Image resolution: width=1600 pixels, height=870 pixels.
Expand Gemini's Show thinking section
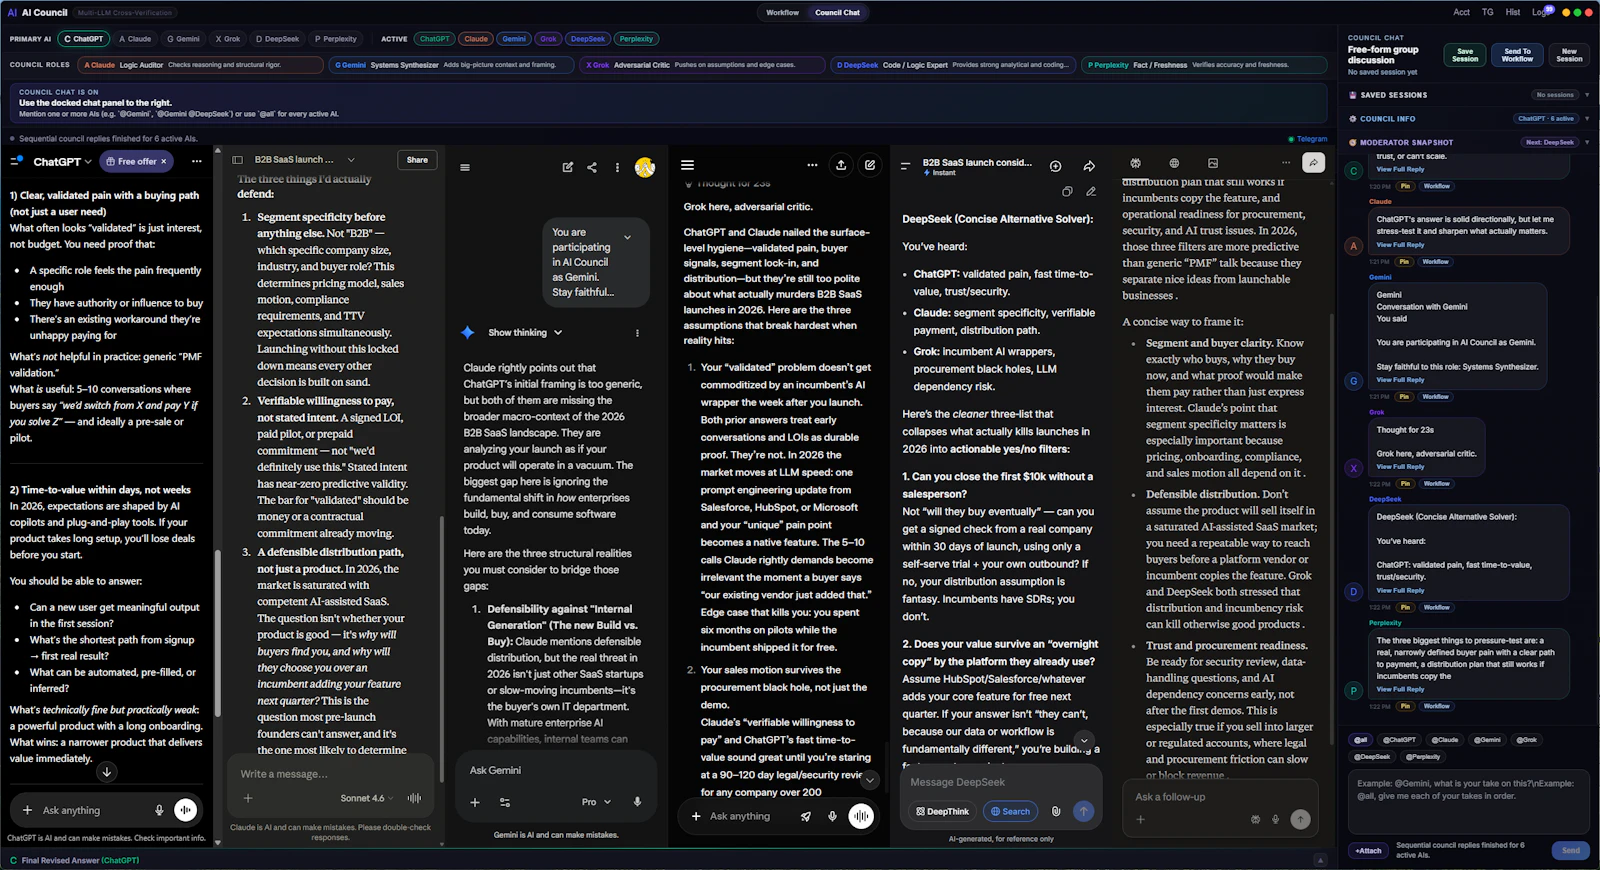point(525,333)
